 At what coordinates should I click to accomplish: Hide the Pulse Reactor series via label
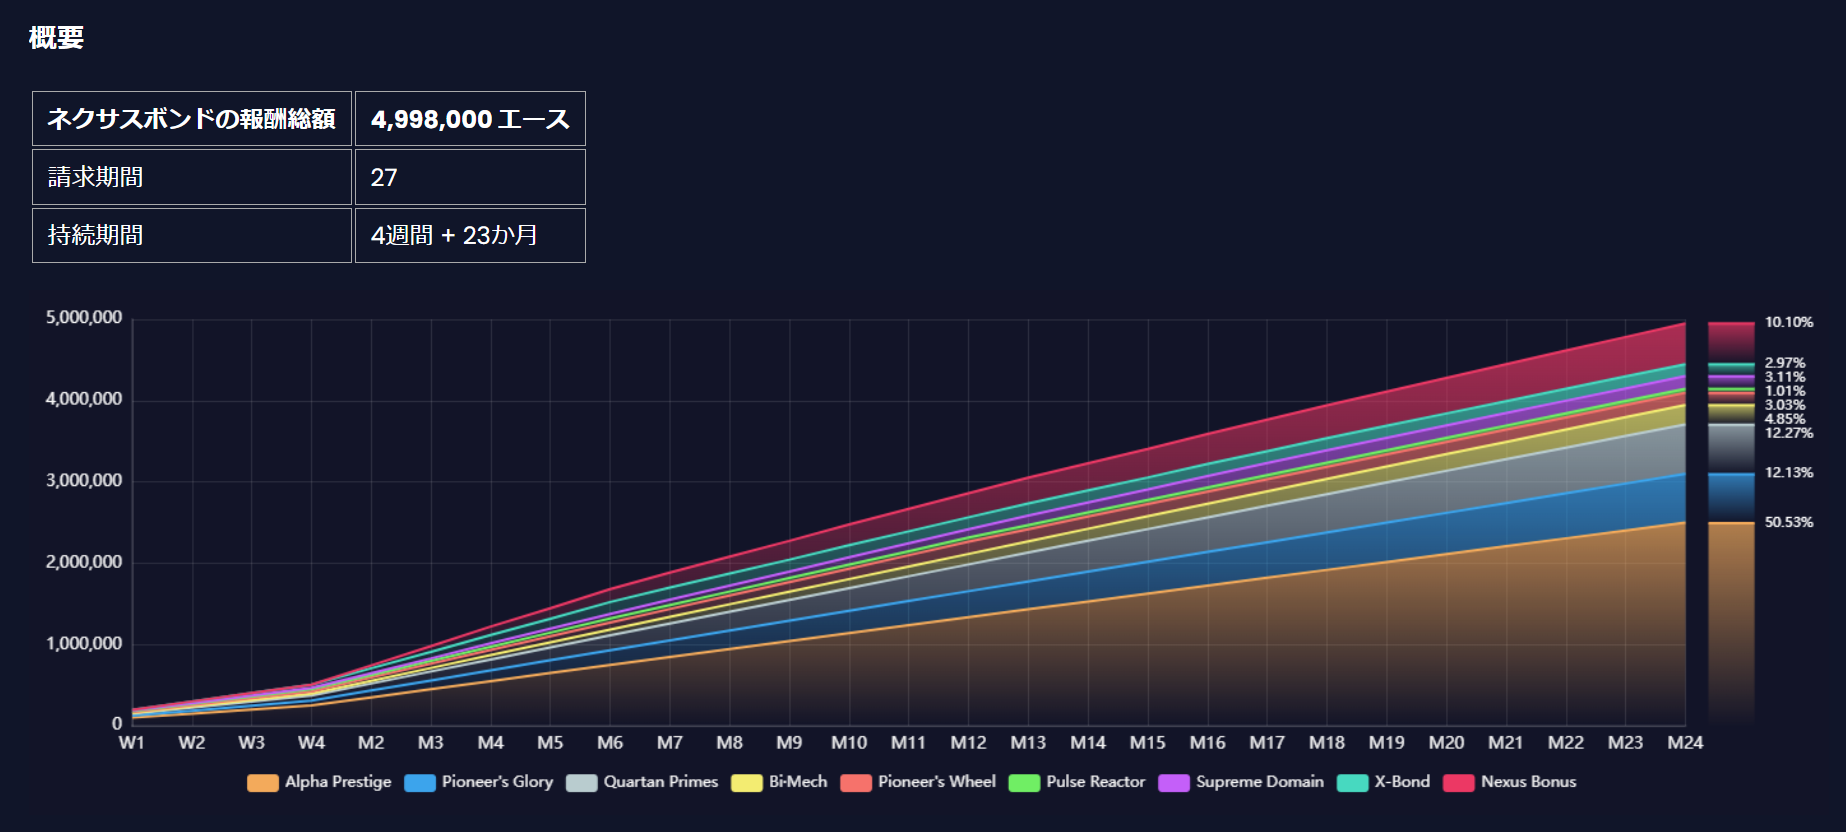coord(1096,782)
